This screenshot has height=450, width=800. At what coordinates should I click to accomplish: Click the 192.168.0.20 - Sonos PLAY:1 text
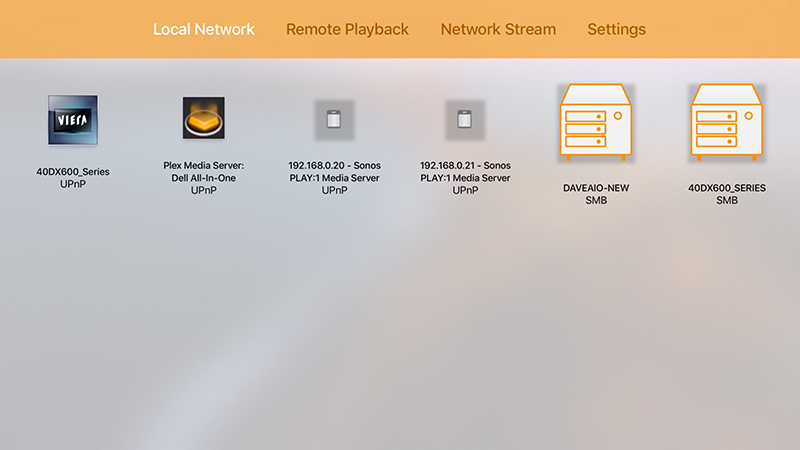point(334,172)
